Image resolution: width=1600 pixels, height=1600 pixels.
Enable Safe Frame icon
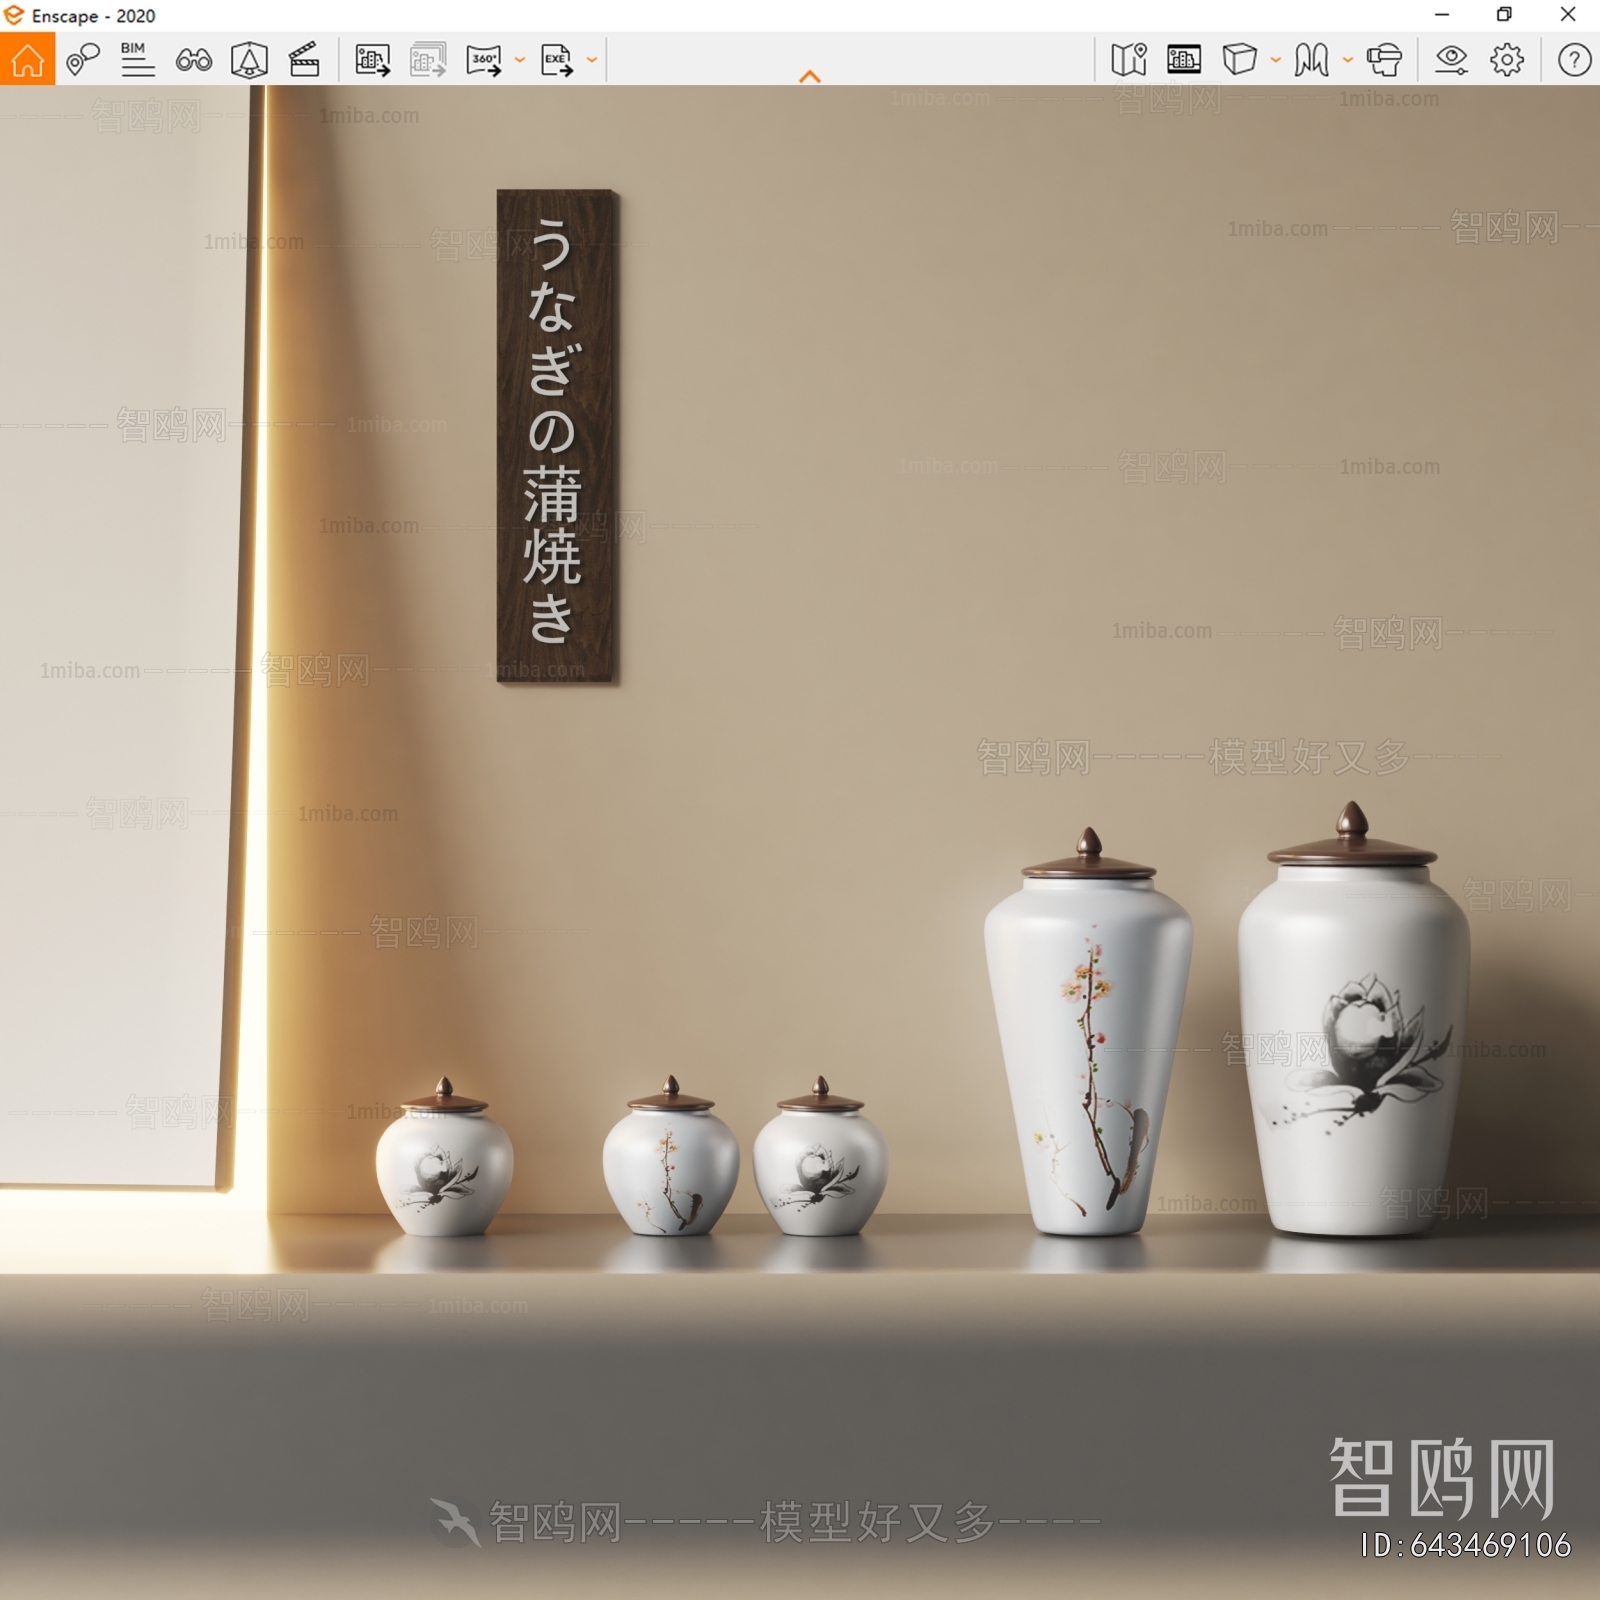(x=249, y=60)
